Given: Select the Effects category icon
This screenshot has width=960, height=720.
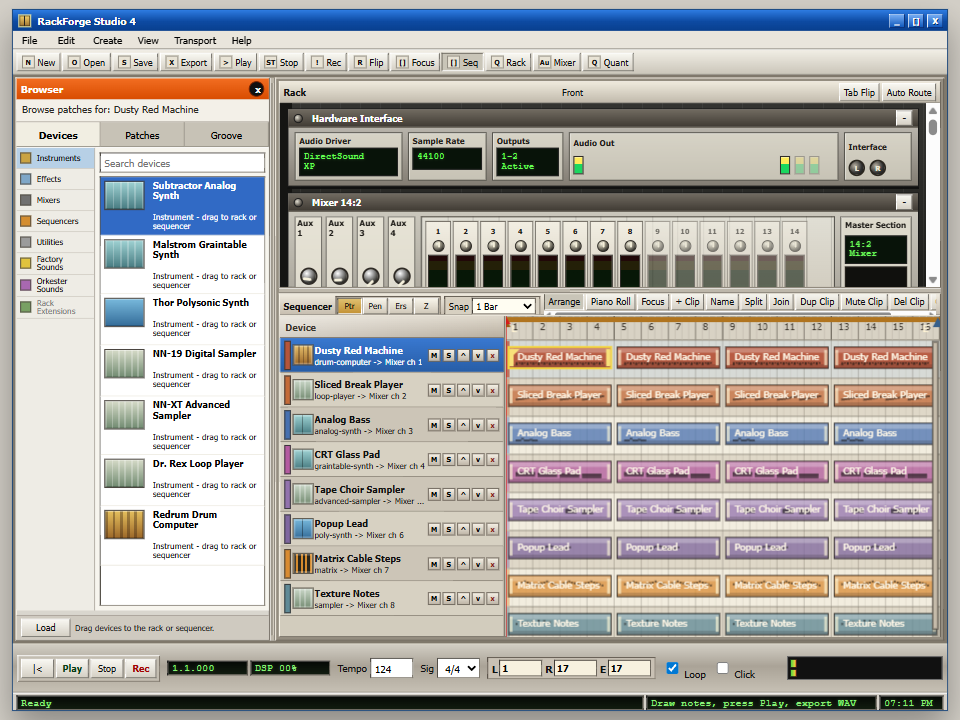Looking at the screenshot, I should pyautogui.click(x=26, y=179).
